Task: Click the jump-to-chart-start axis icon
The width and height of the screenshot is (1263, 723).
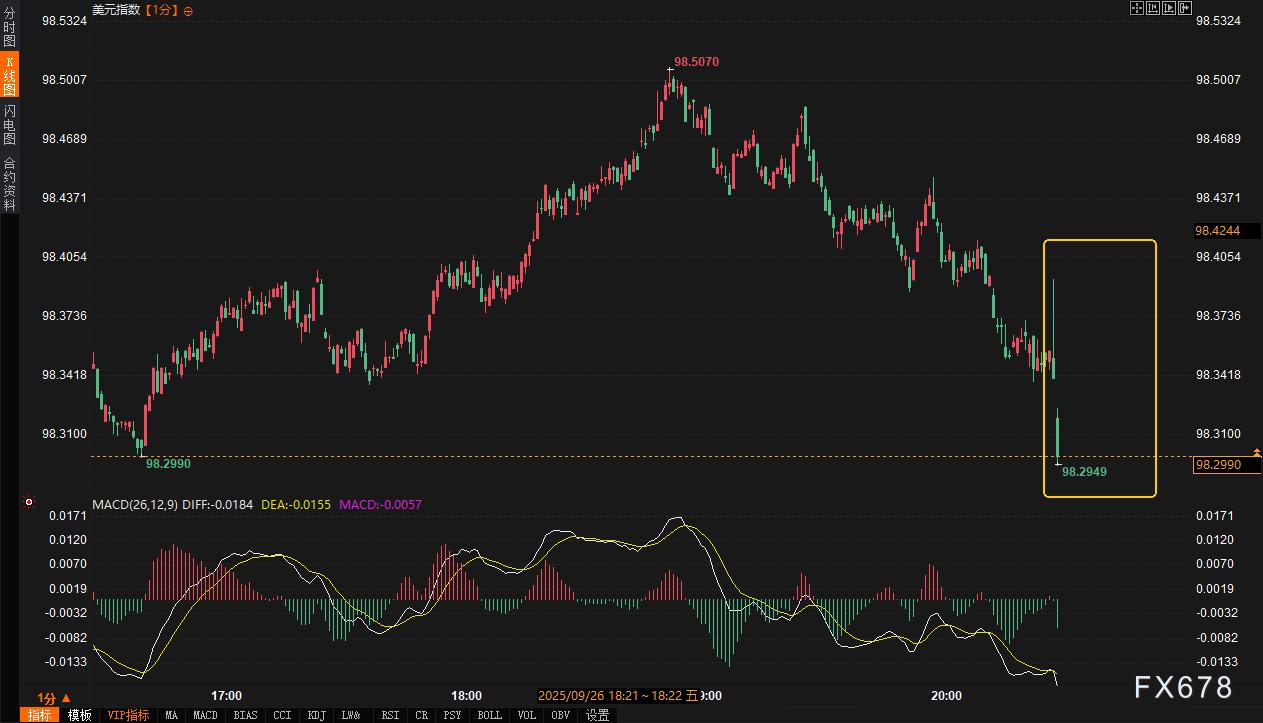Action: point(1152,9)
